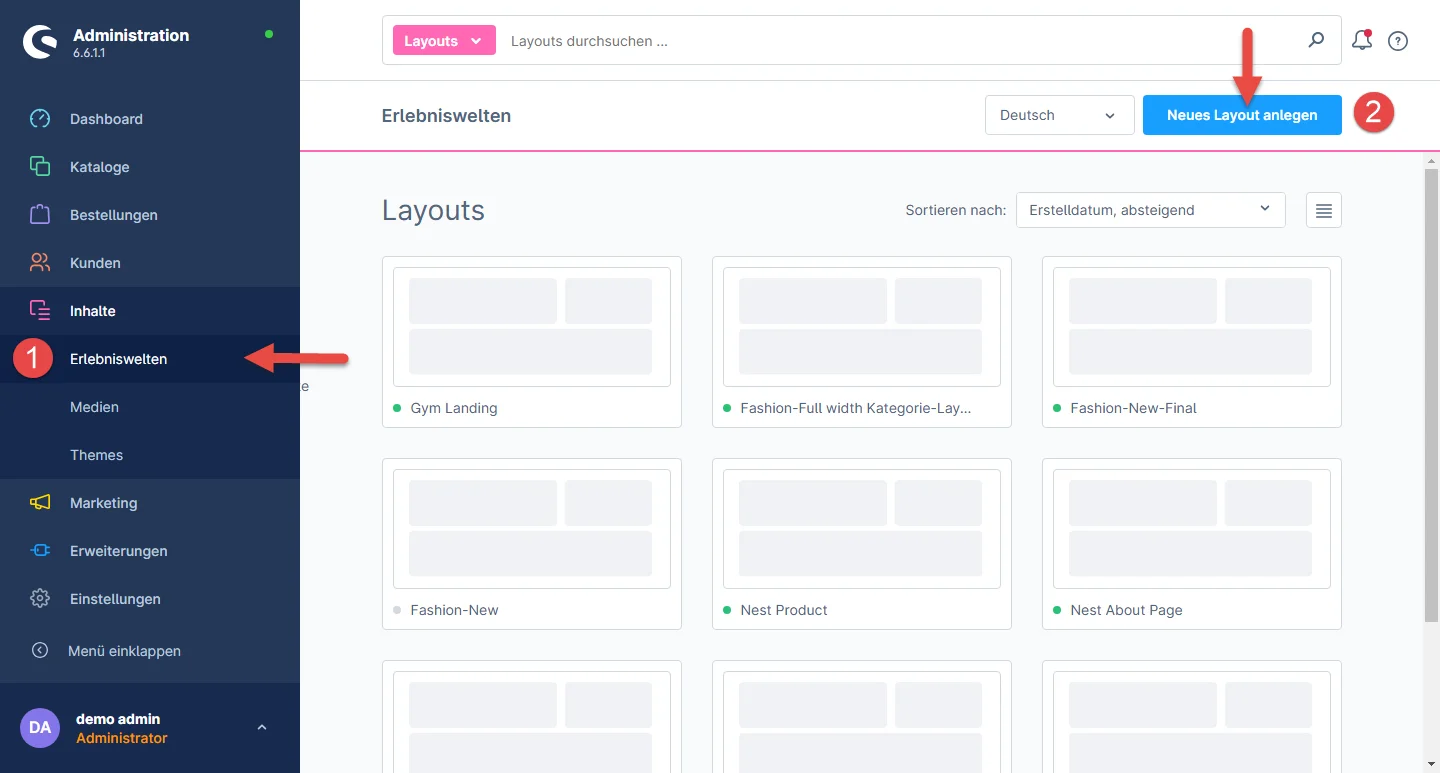Click the Dashboard gauge icon
Image resolution: width=1440 pixels, height=773 pixels.
tap(40, 119)
